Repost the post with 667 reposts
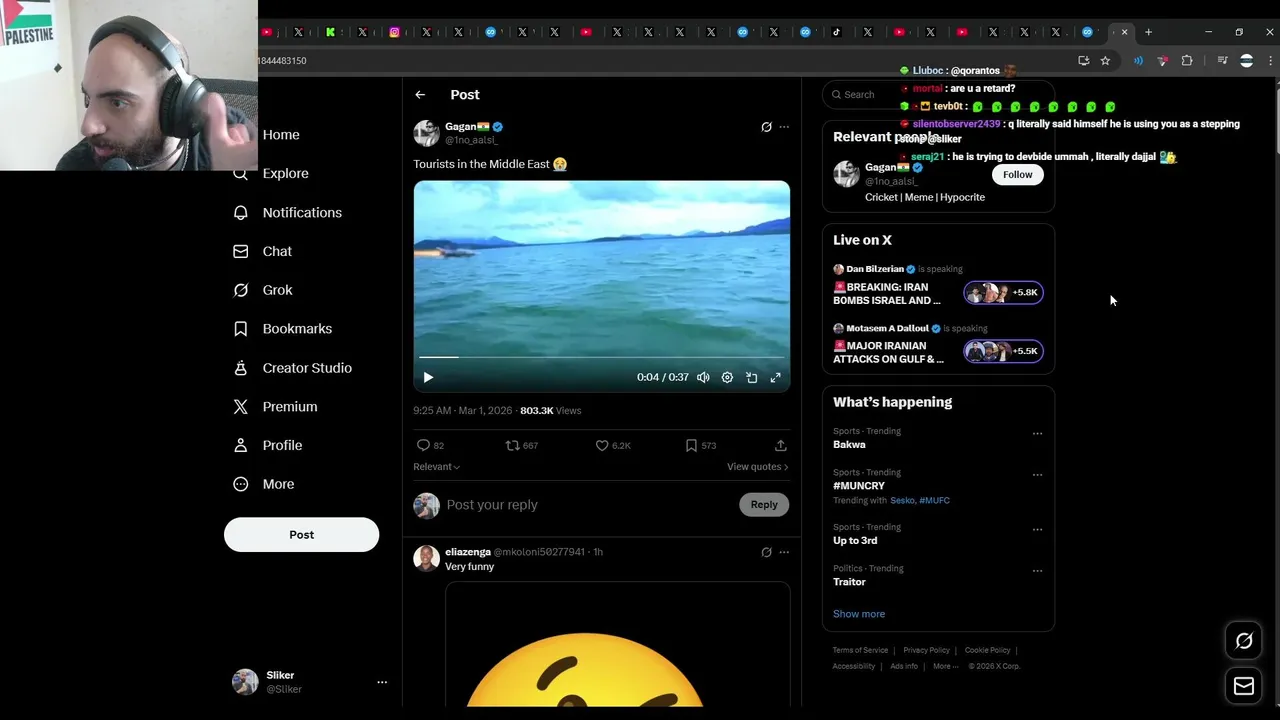 [521, 446]
